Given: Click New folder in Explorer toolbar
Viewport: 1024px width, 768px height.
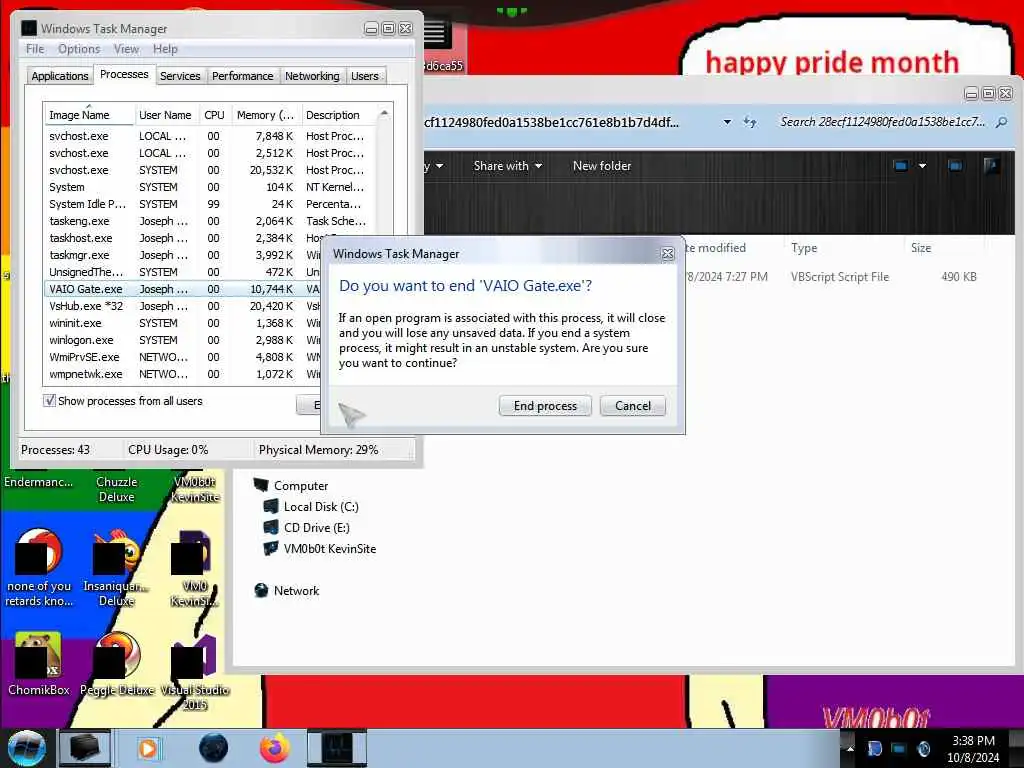Looking at the screenshot, I should coord(602,166).
